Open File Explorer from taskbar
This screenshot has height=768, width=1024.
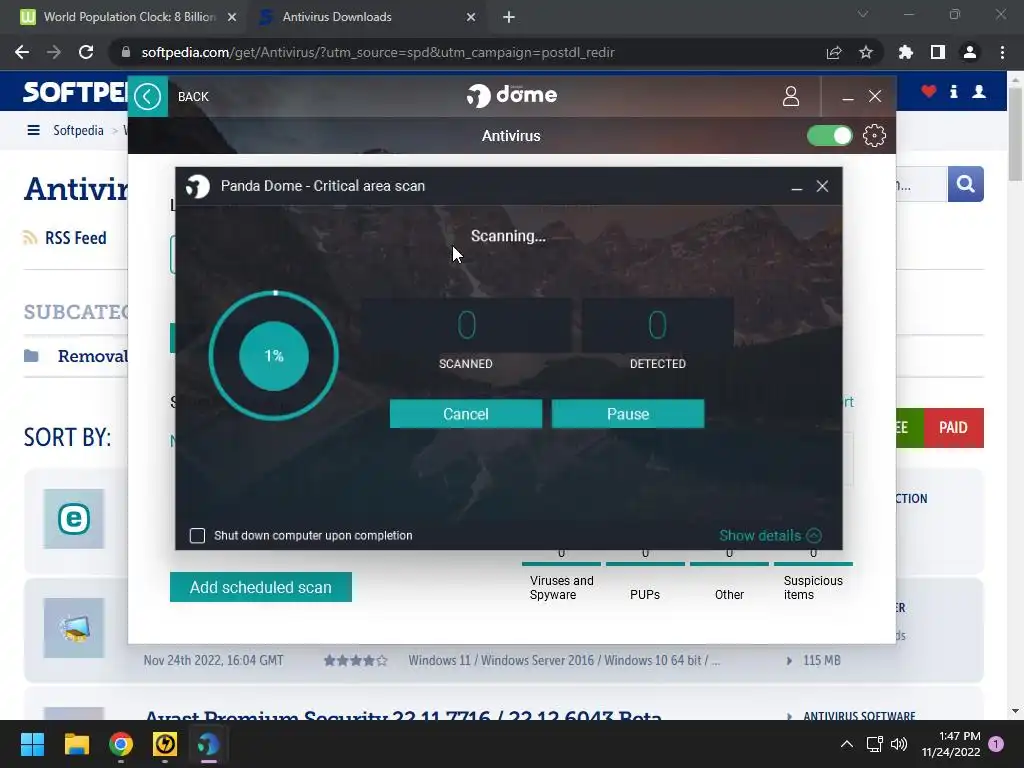tap(76, 744)
